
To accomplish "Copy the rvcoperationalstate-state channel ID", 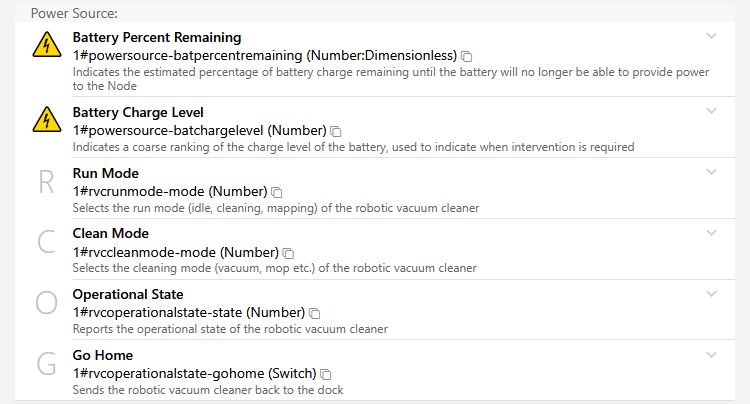I will [314, 313].
